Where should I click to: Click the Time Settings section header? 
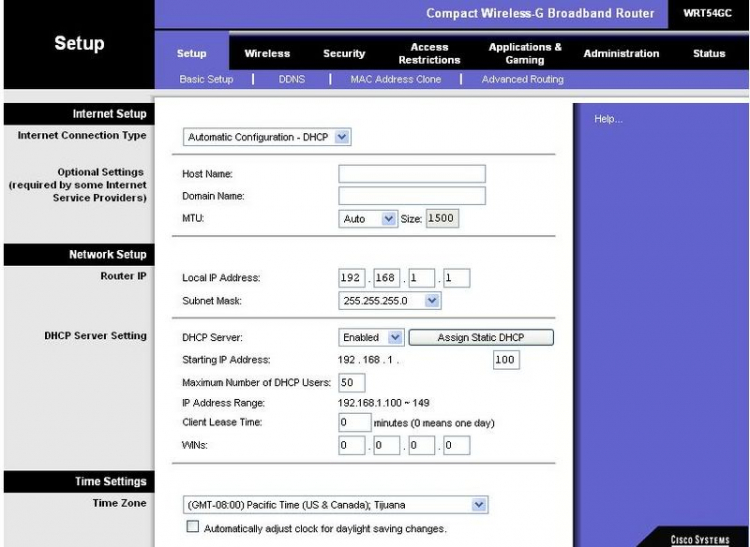click(x=79, y=481)
